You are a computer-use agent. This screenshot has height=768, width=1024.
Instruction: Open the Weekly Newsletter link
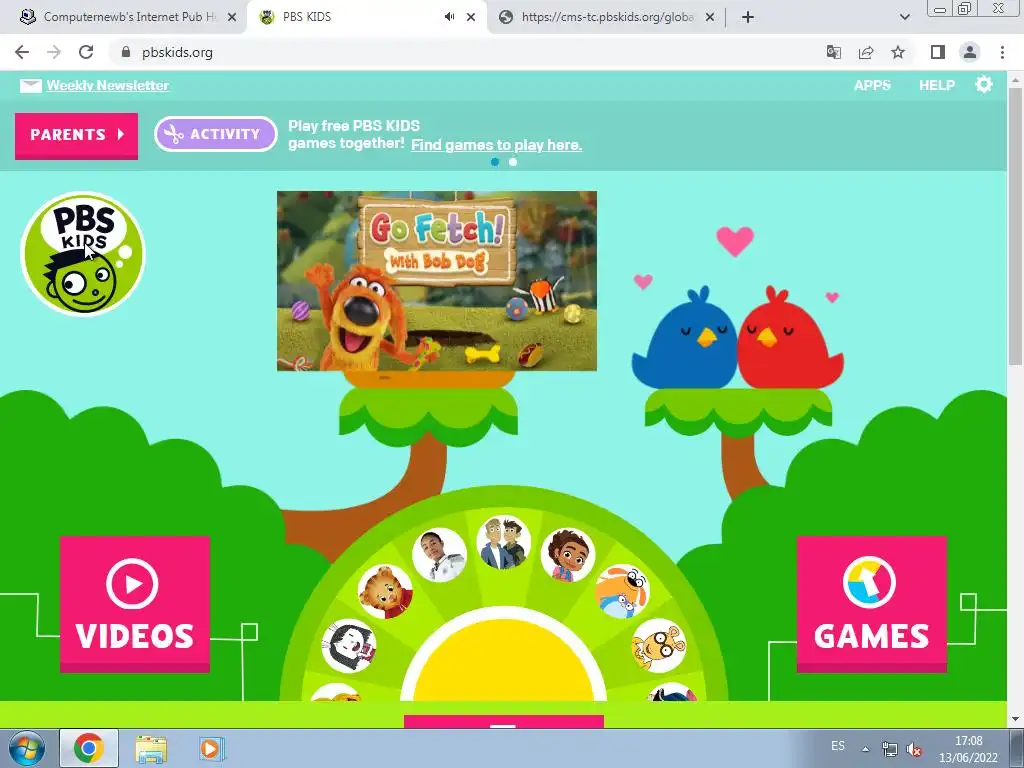(108, 86)
